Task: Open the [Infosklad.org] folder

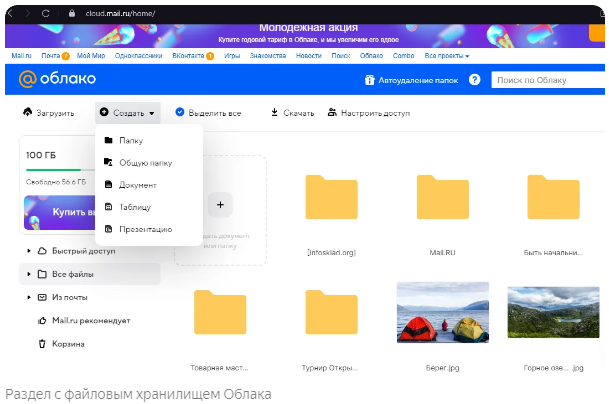Action: click(x=331, y=197)
